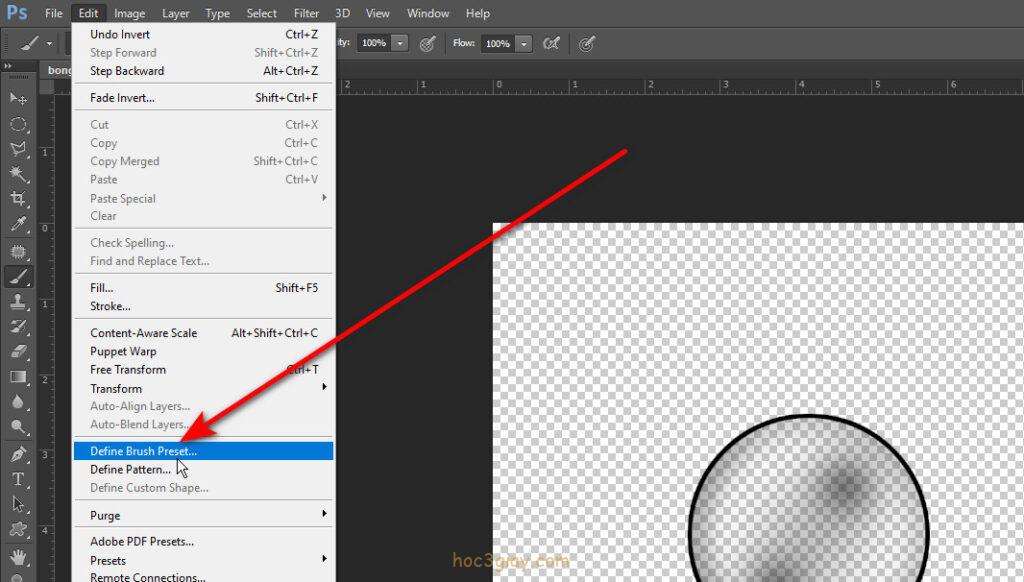Select the Eraser tool

18,351
